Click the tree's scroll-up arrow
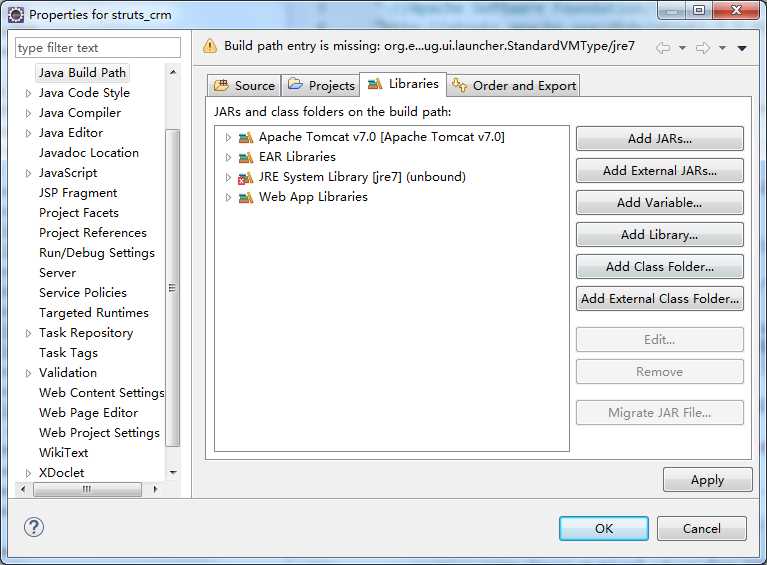The image size is (767, 565). (x=173, y=72)
